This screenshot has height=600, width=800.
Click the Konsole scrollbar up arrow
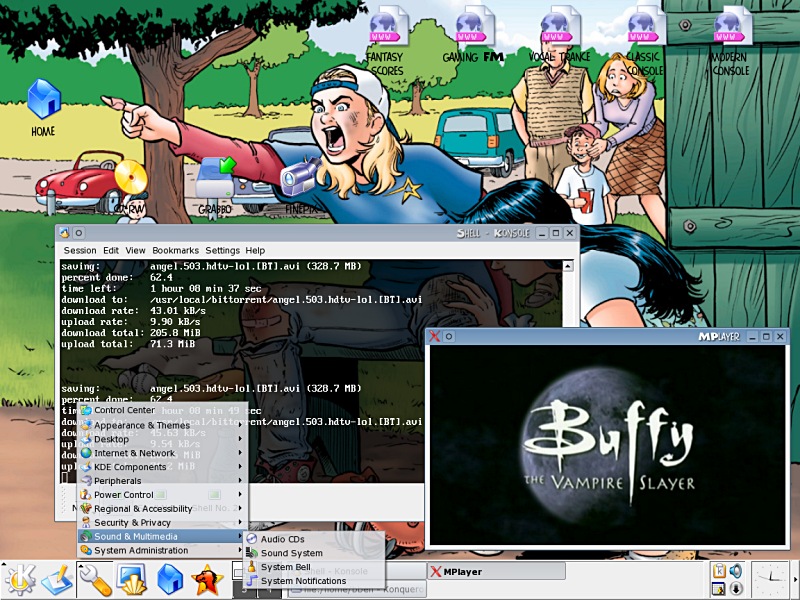(568, 266)
